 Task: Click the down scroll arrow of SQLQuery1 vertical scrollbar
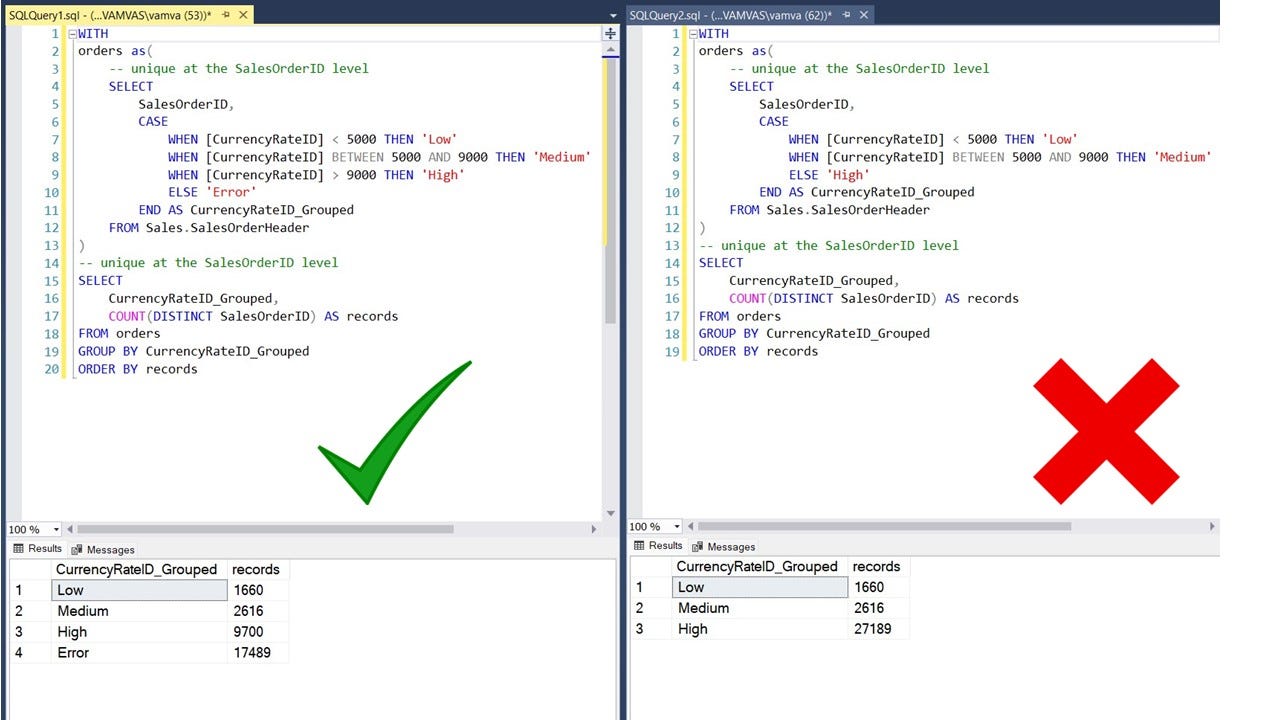point(610,514)
